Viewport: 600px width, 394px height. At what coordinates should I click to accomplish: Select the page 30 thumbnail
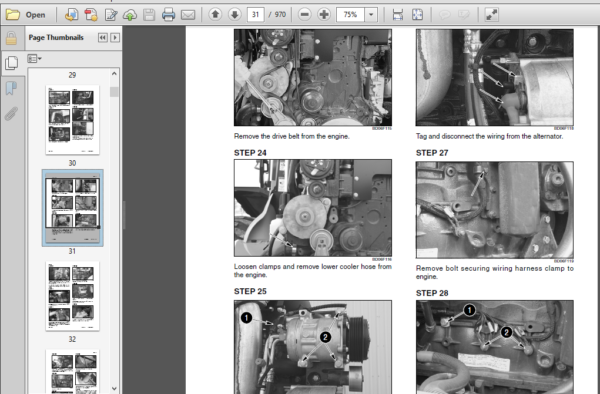(72, 120)
